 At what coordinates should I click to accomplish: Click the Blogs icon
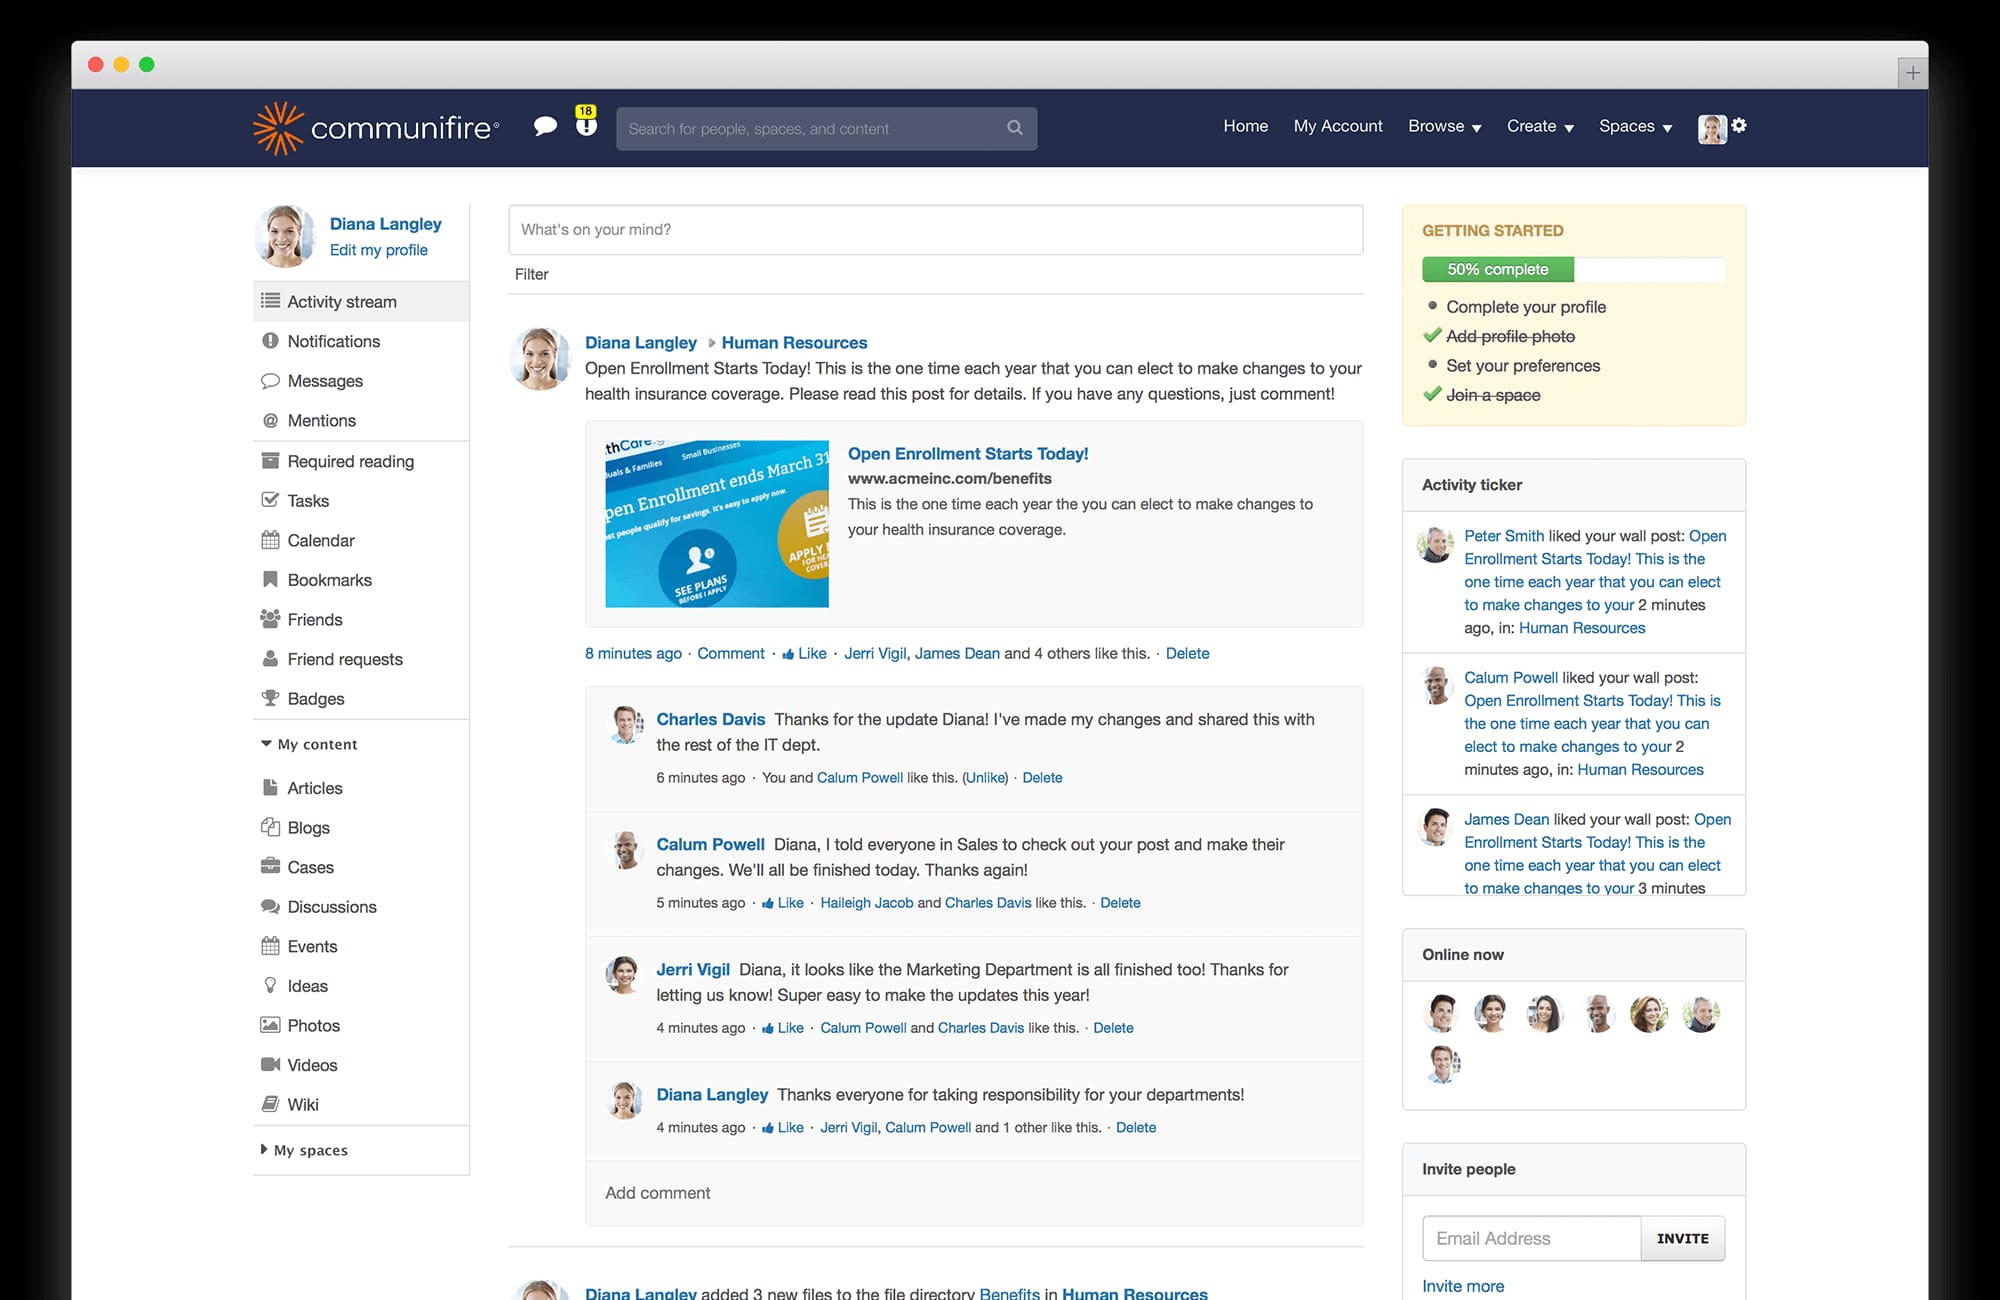tap(270, 827)
